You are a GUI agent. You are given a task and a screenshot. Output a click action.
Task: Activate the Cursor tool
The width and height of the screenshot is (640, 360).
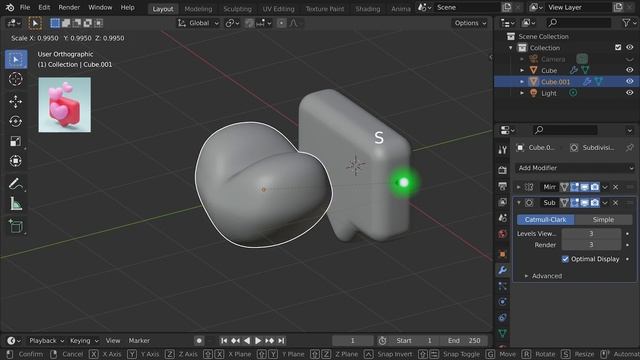16,79
